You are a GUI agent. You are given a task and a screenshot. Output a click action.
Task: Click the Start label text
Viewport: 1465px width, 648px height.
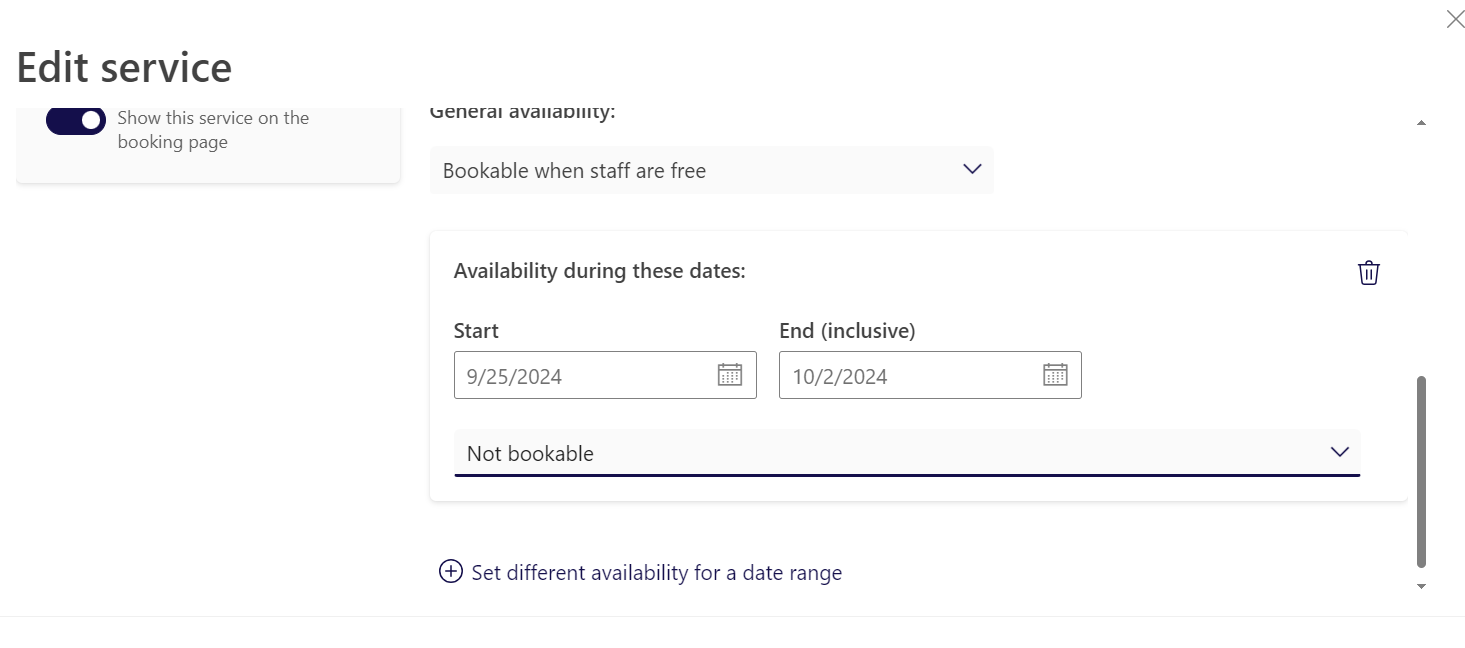pos(476,331)
